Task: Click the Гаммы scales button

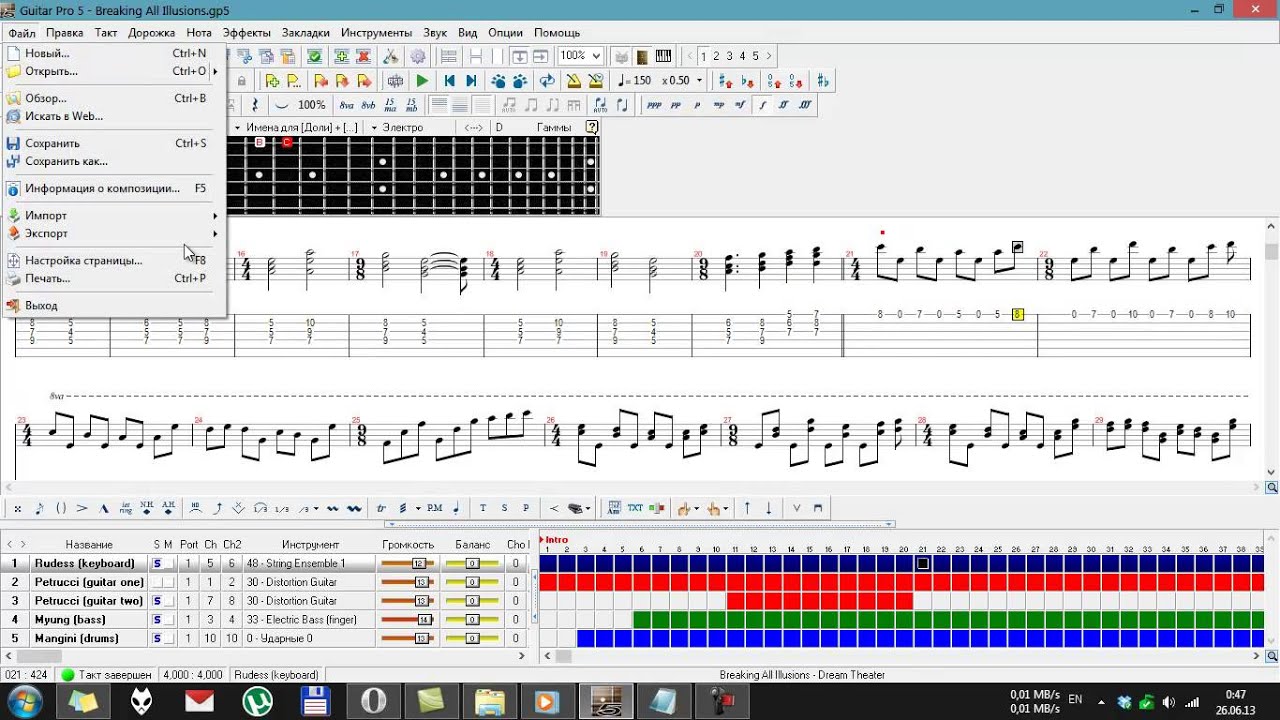Action: pos(554,128)
